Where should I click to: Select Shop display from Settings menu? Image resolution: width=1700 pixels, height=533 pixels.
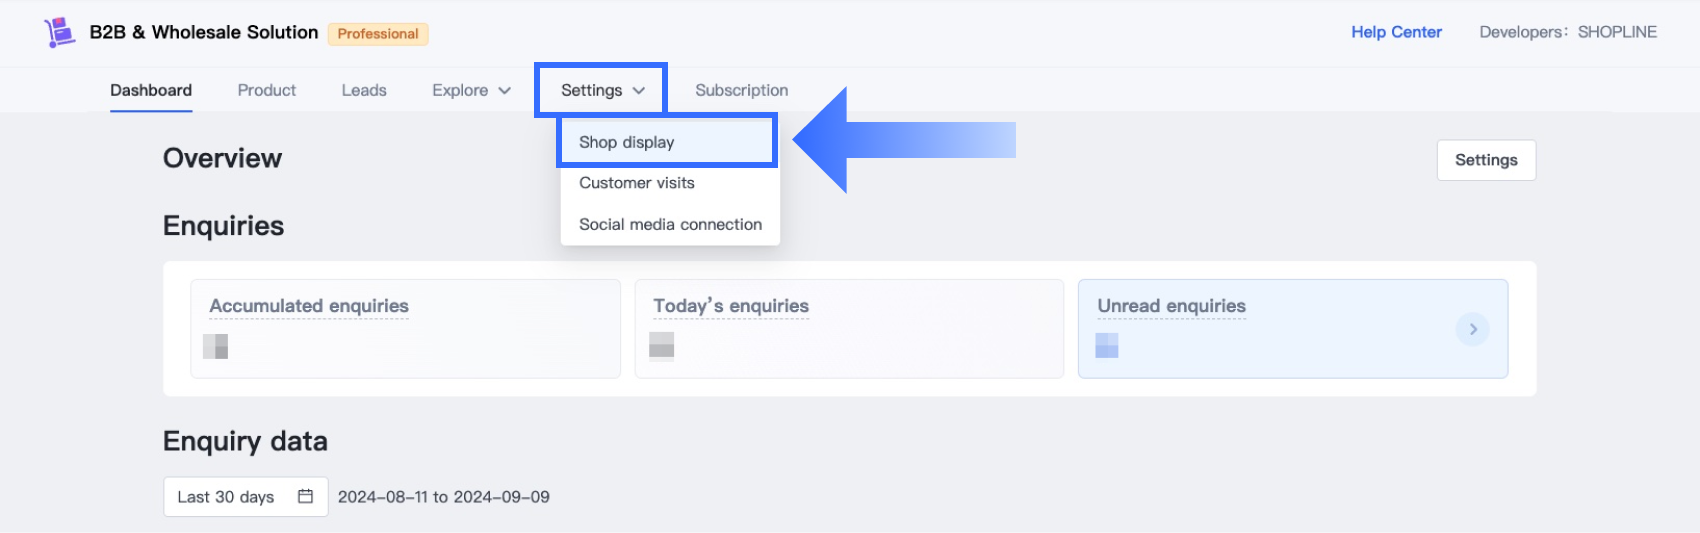627,142
